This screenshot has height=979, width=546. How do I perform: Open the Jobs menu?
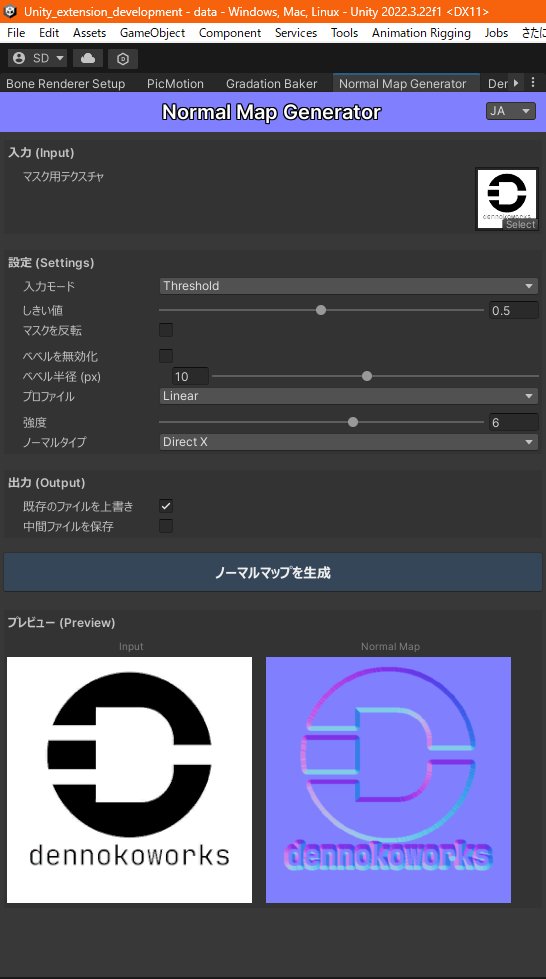tap(496, 32)
